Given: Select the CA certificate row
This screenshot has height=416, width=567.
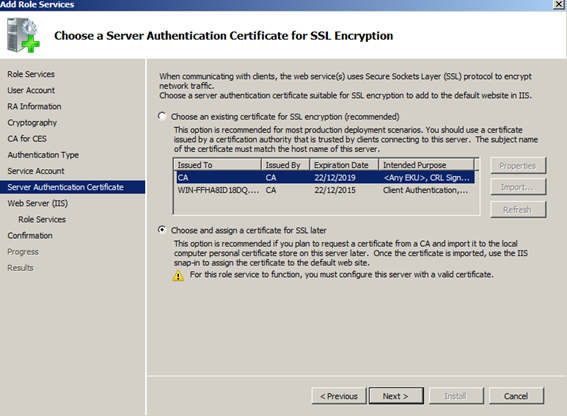Looking at the screenshot, I should point(325,177).
